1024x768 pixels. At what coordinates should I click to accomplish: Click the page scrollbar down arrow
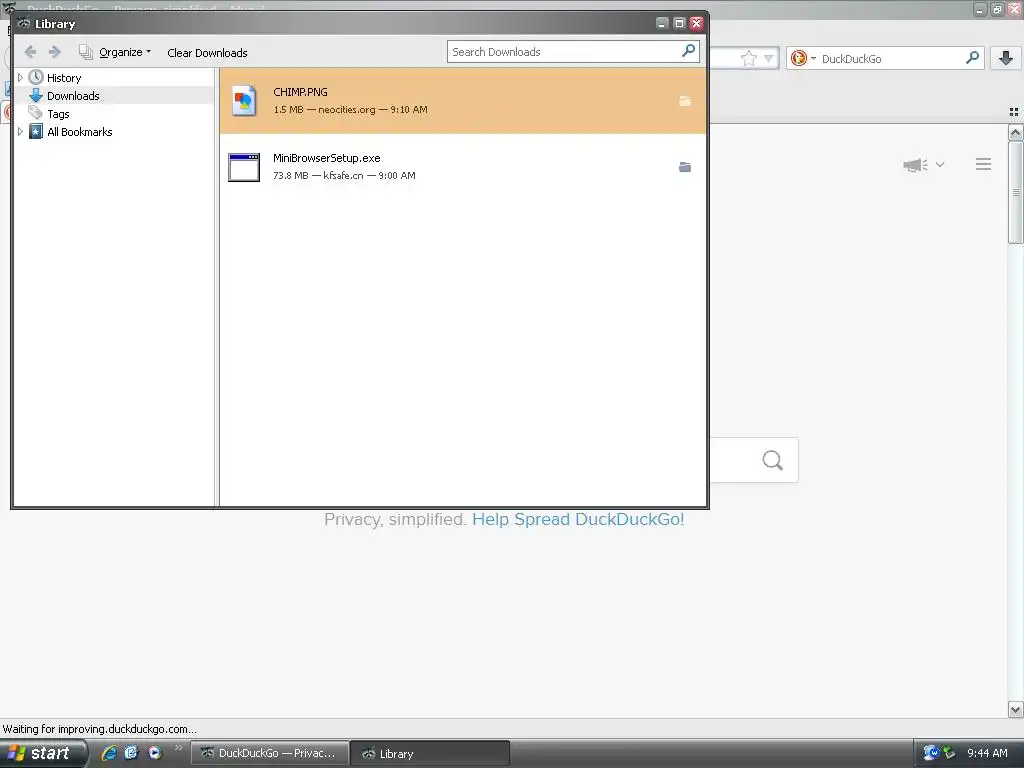(x=1016, y=709)
